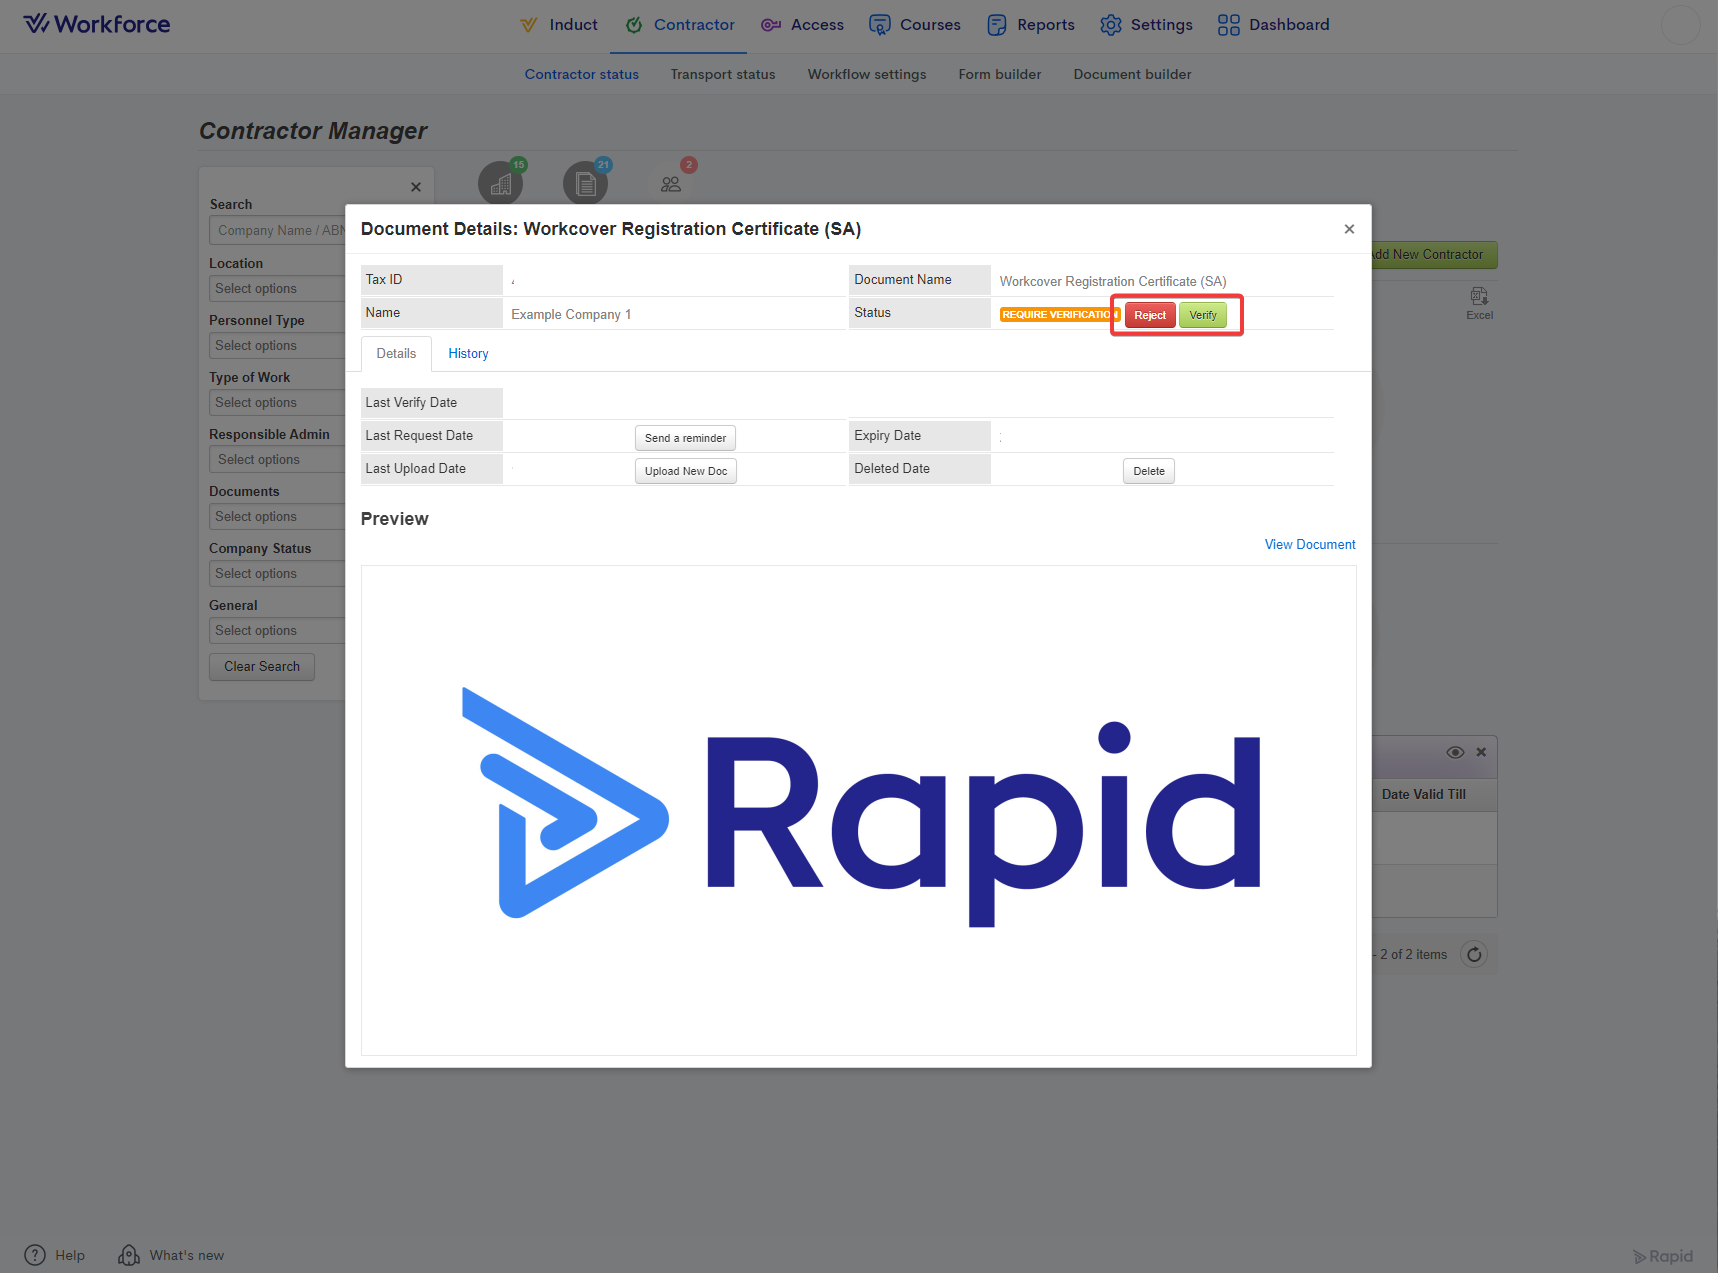Open the Responsible Admin dropdown
The image size is (1718, 1273).
tap(277, 459)
